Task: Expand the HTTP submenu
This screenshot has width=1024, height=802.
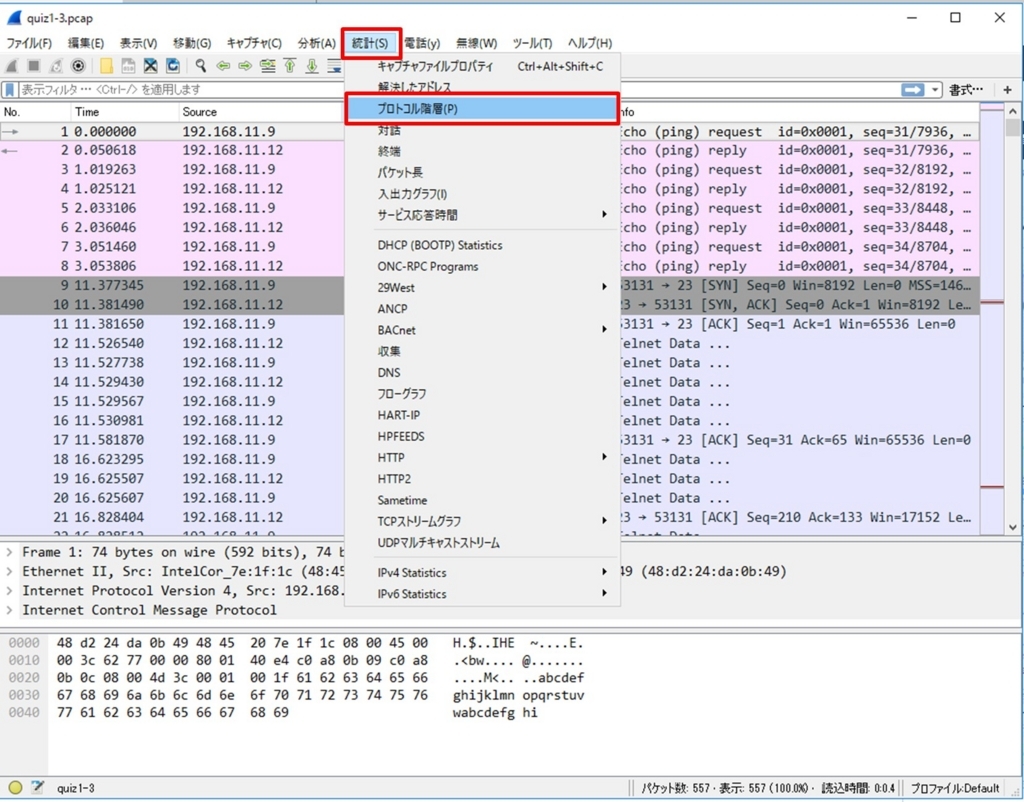Action: click(604, 457)
